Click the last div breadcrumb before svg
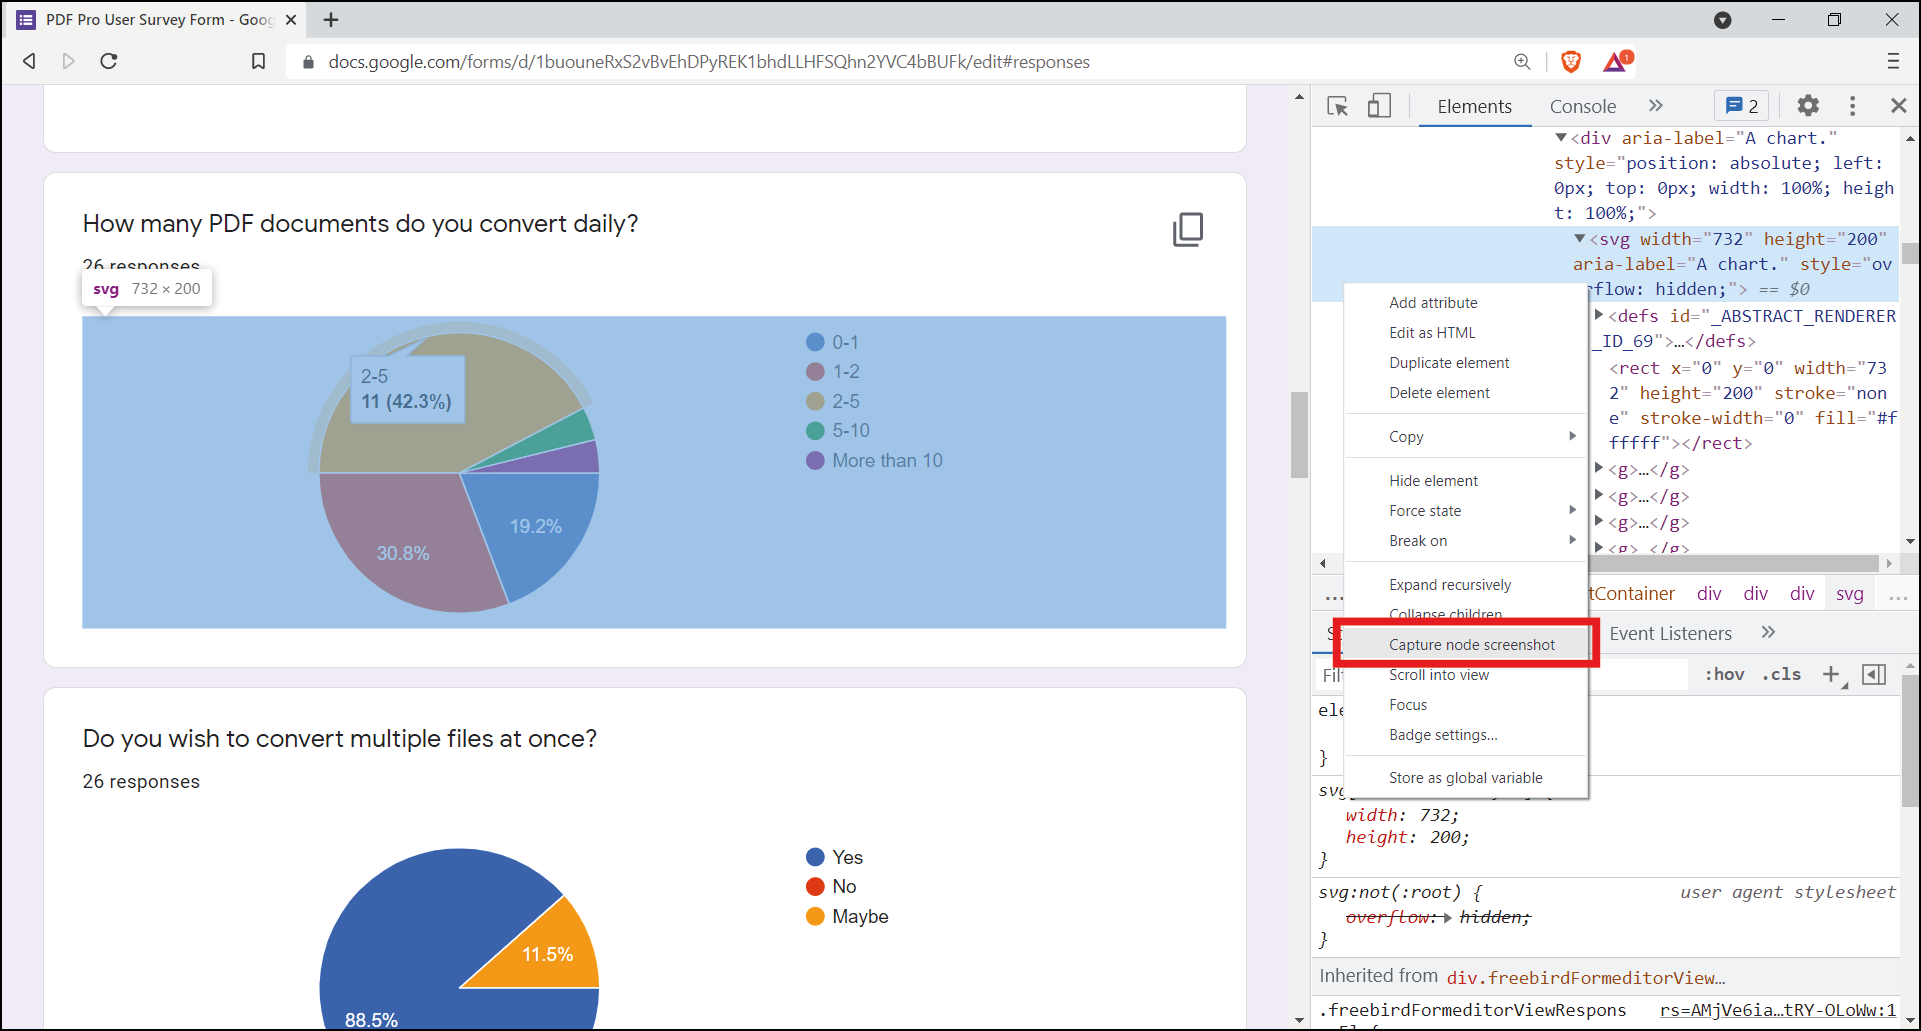 point(1801,594)
